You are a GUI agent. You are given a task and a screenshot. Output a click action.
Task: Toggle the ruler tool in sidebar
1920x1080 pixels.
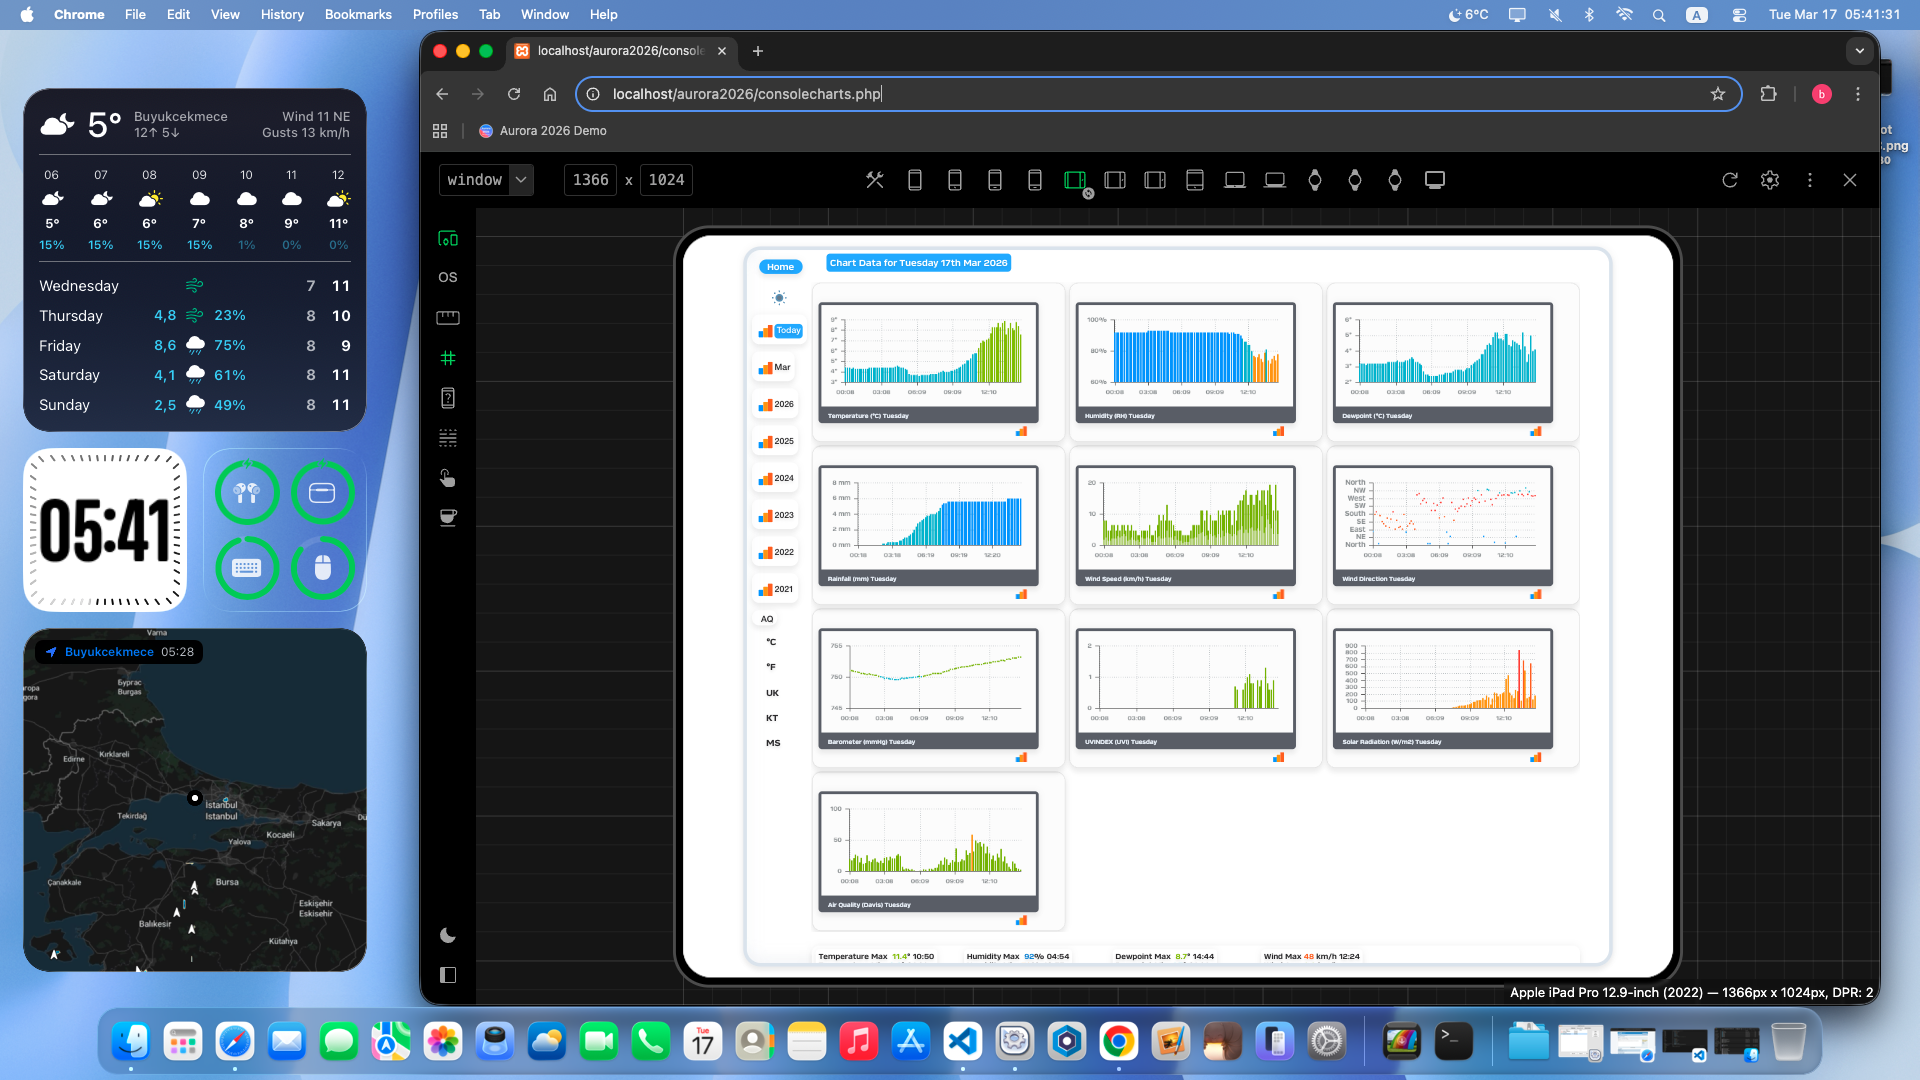447,318
